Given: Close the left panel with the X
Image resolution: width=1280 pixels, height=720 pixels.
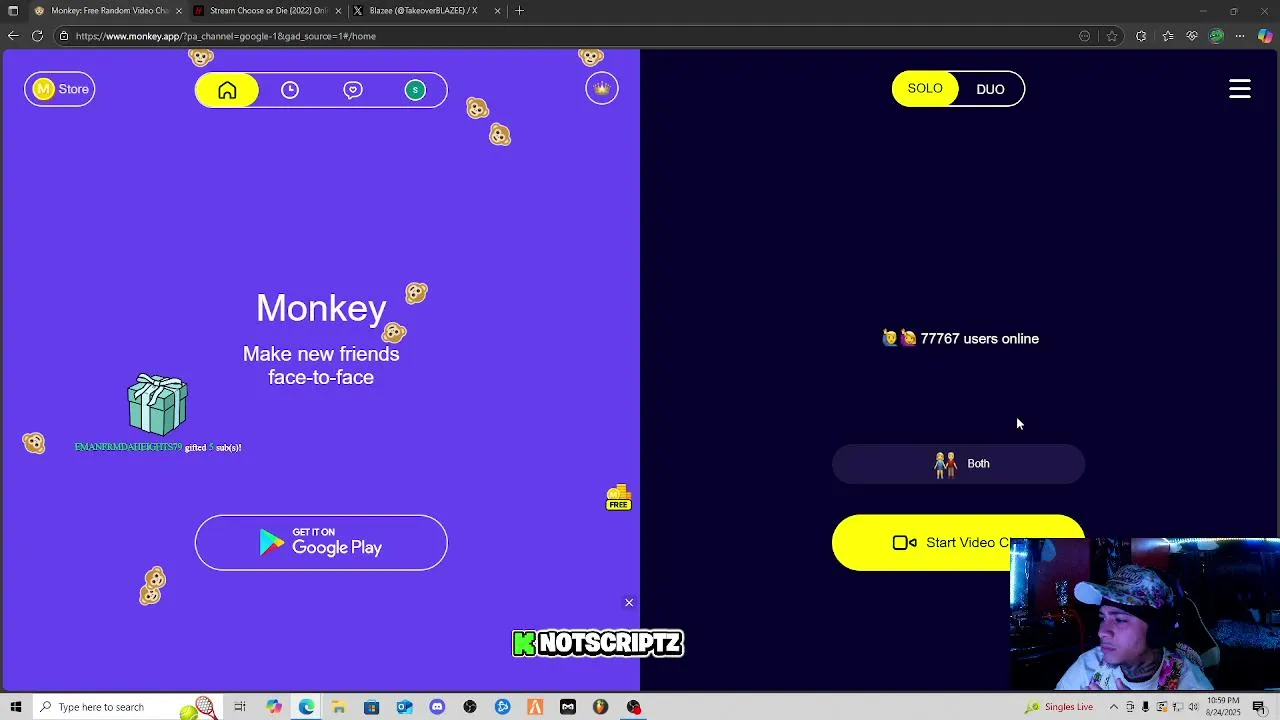Looking at the screenshot, I should point(629,602).
